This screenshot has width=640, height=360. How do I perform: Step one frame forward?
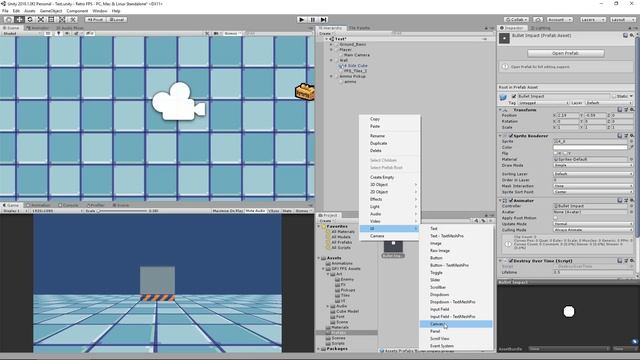click(x=323, y=20)
